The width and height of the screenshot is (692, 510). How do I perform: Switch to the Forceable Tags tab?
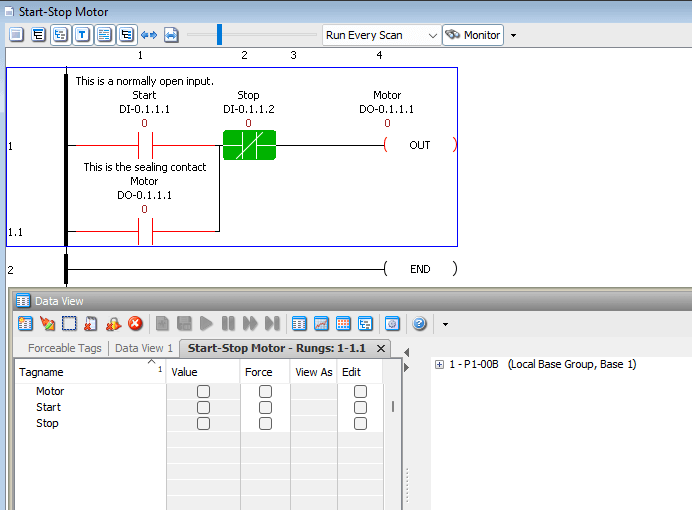click(64, 348)
